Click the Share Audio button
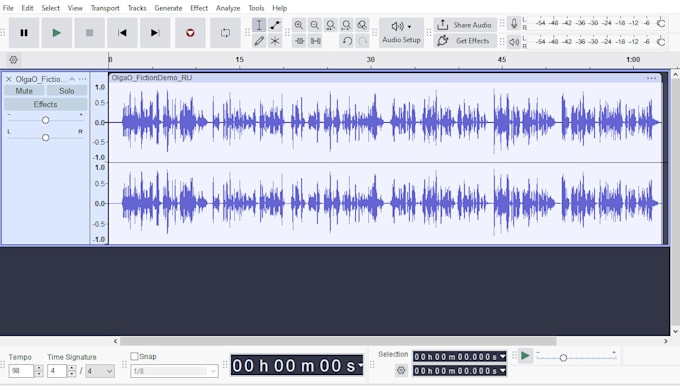680x386 pixels. coord(465,25)
